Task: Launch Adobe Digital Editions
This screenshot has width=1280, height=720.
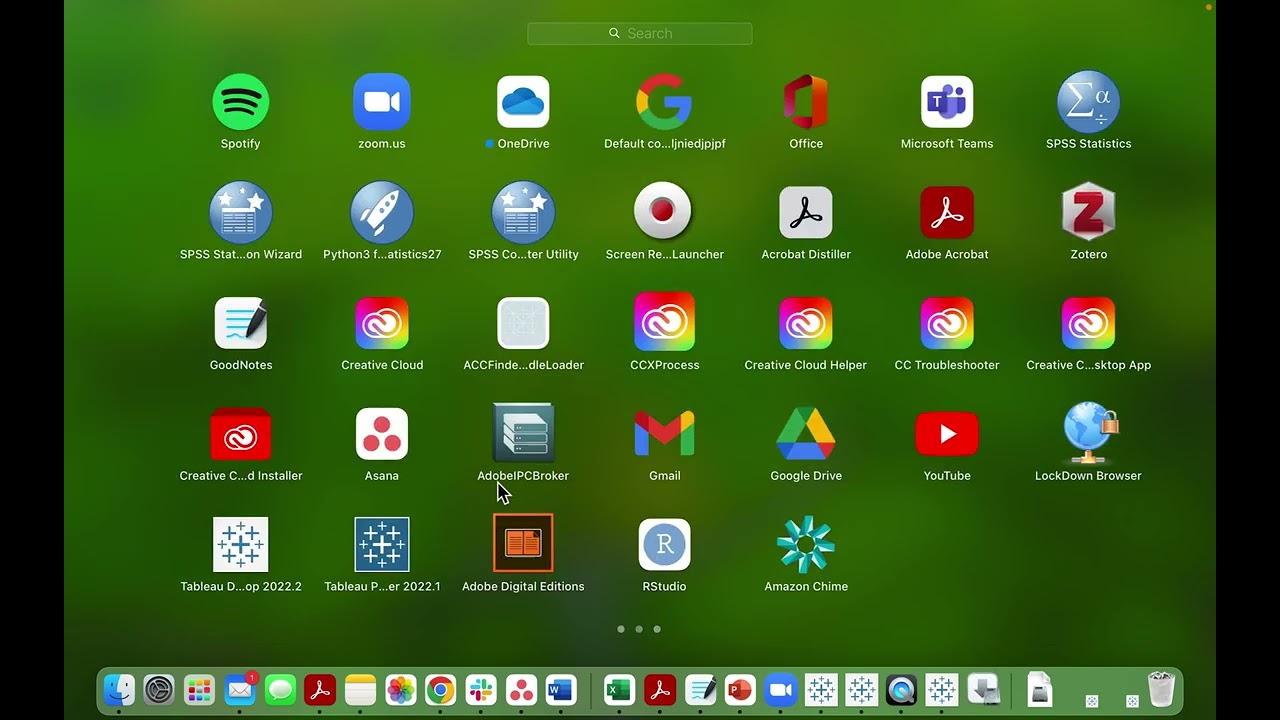Action: (523, 544)
